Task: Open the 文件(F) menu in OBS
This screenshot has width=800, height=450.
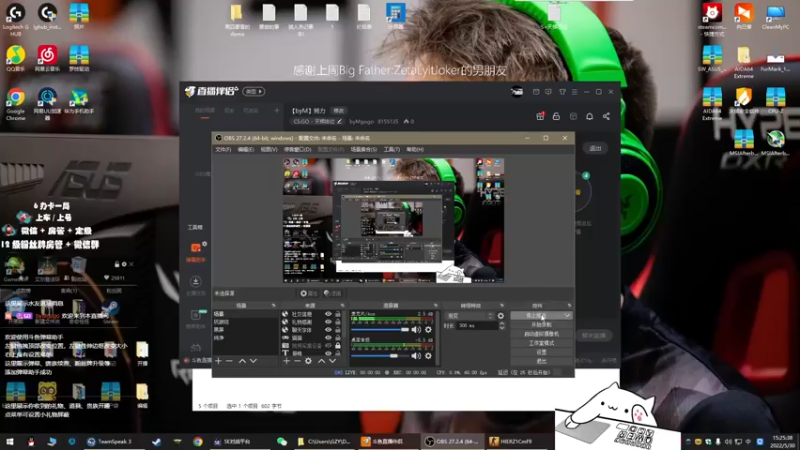Action: pos(223,149)
